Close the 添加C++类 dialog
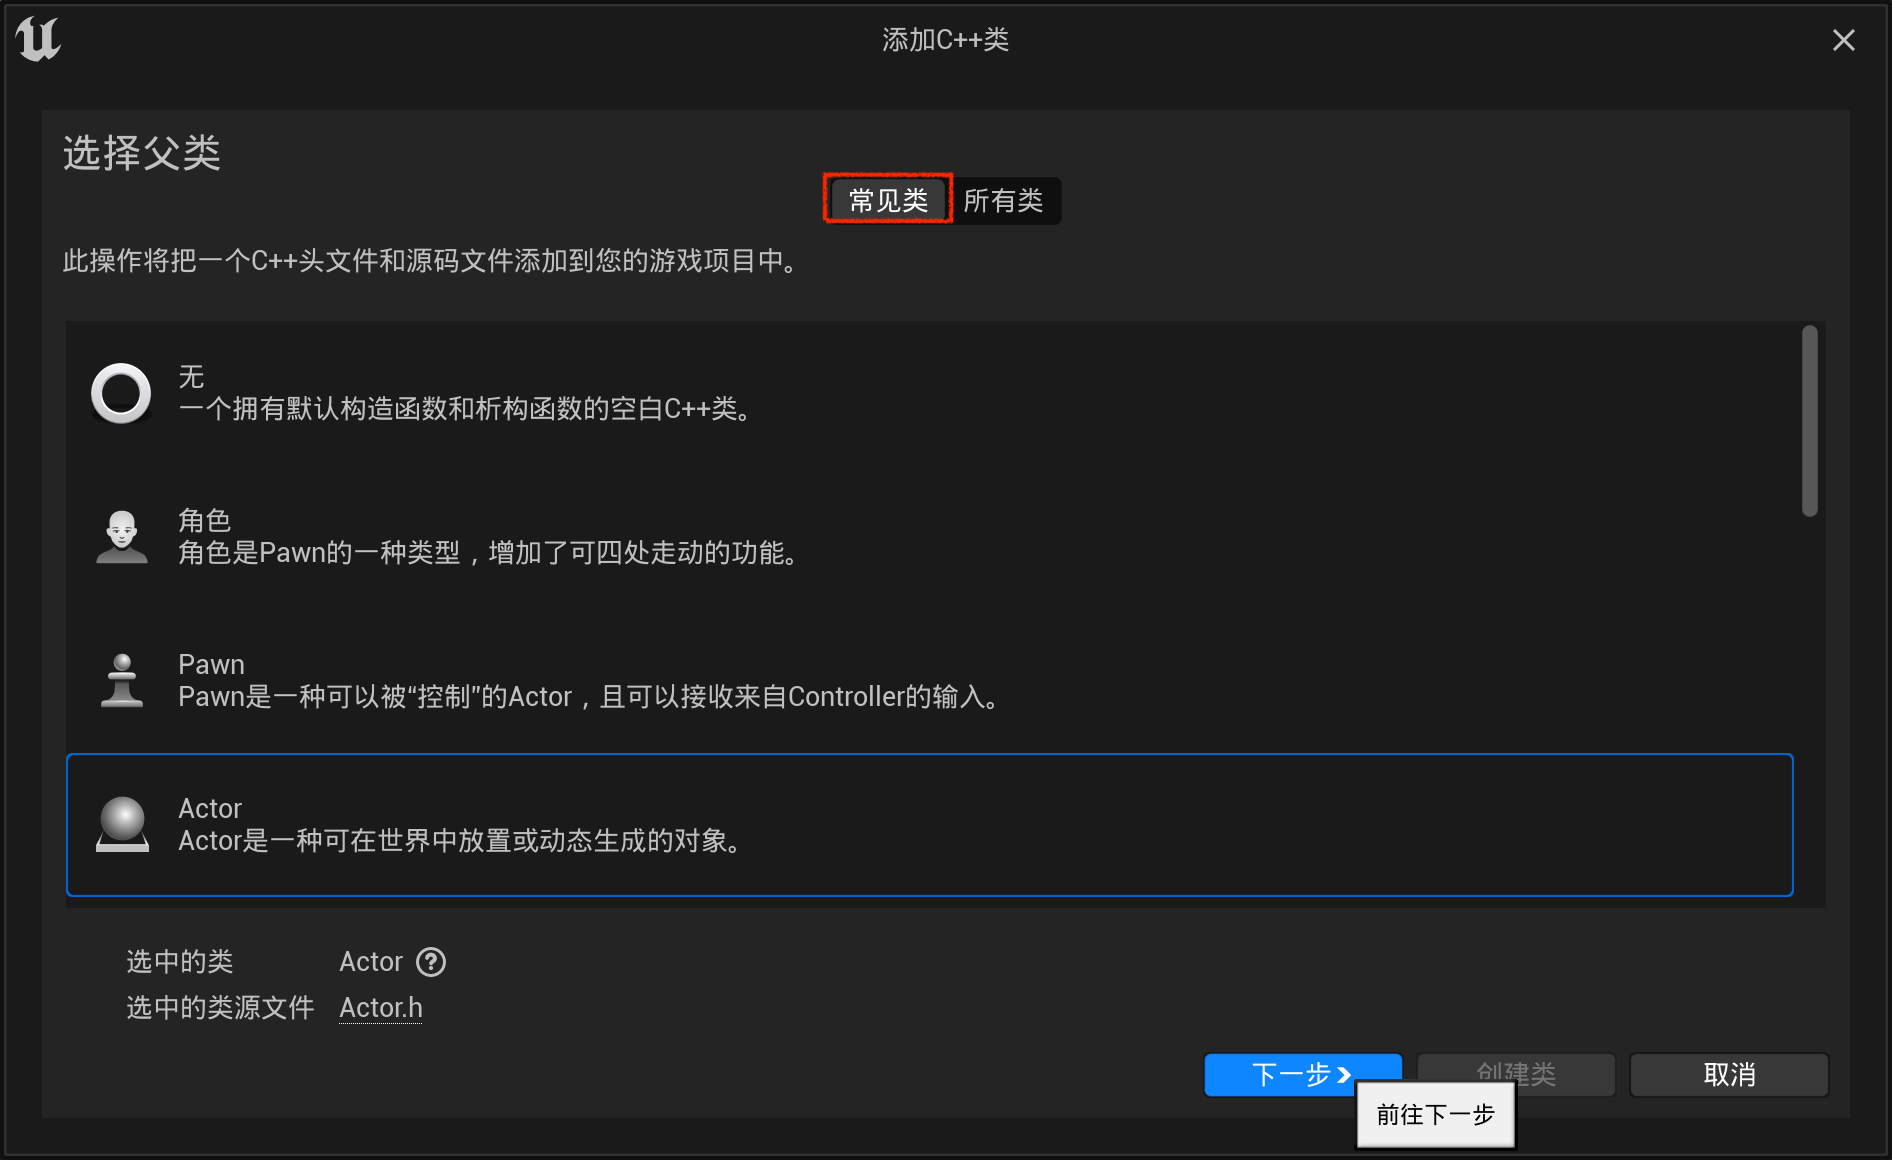 pyautogui.click(x=1843, y=40)
